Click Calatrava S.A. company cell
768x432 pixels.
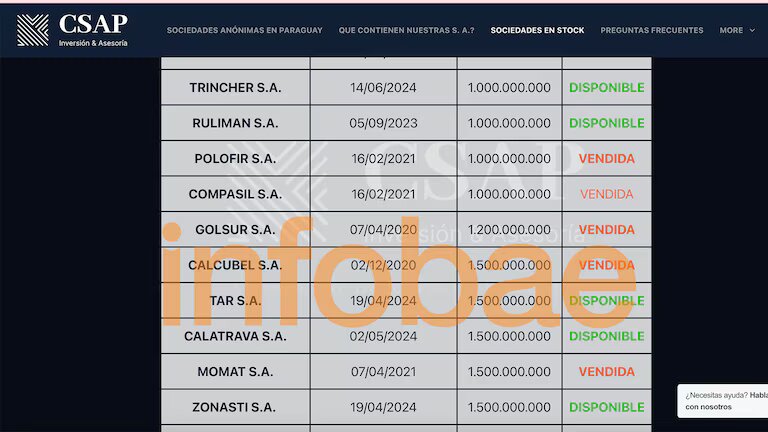pyautogui.click(x=235, y=336)
